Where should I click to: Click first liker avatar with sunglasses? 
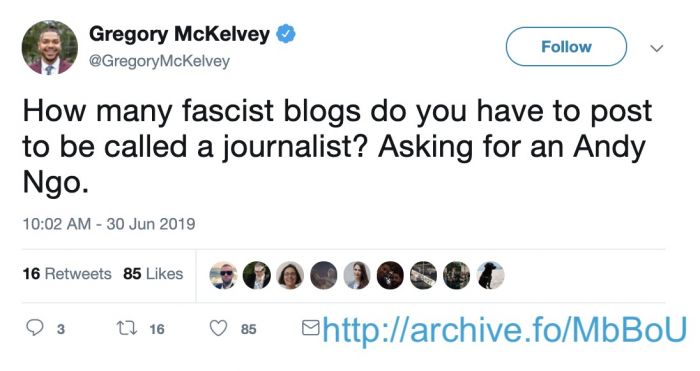(x=223, y=275)
